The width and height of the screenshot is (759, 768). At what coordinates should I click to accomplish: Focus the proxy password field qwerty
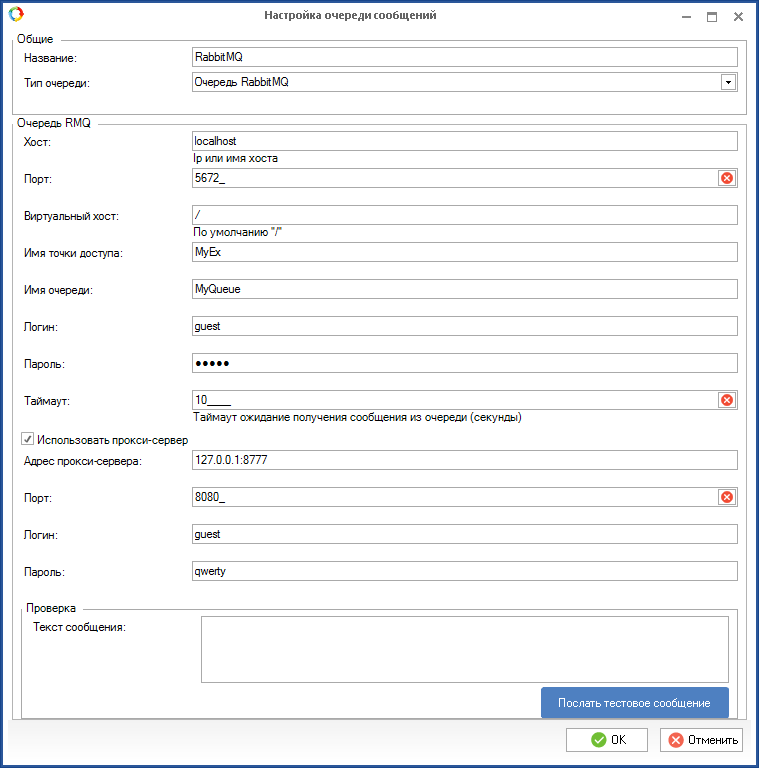(464, 571)
